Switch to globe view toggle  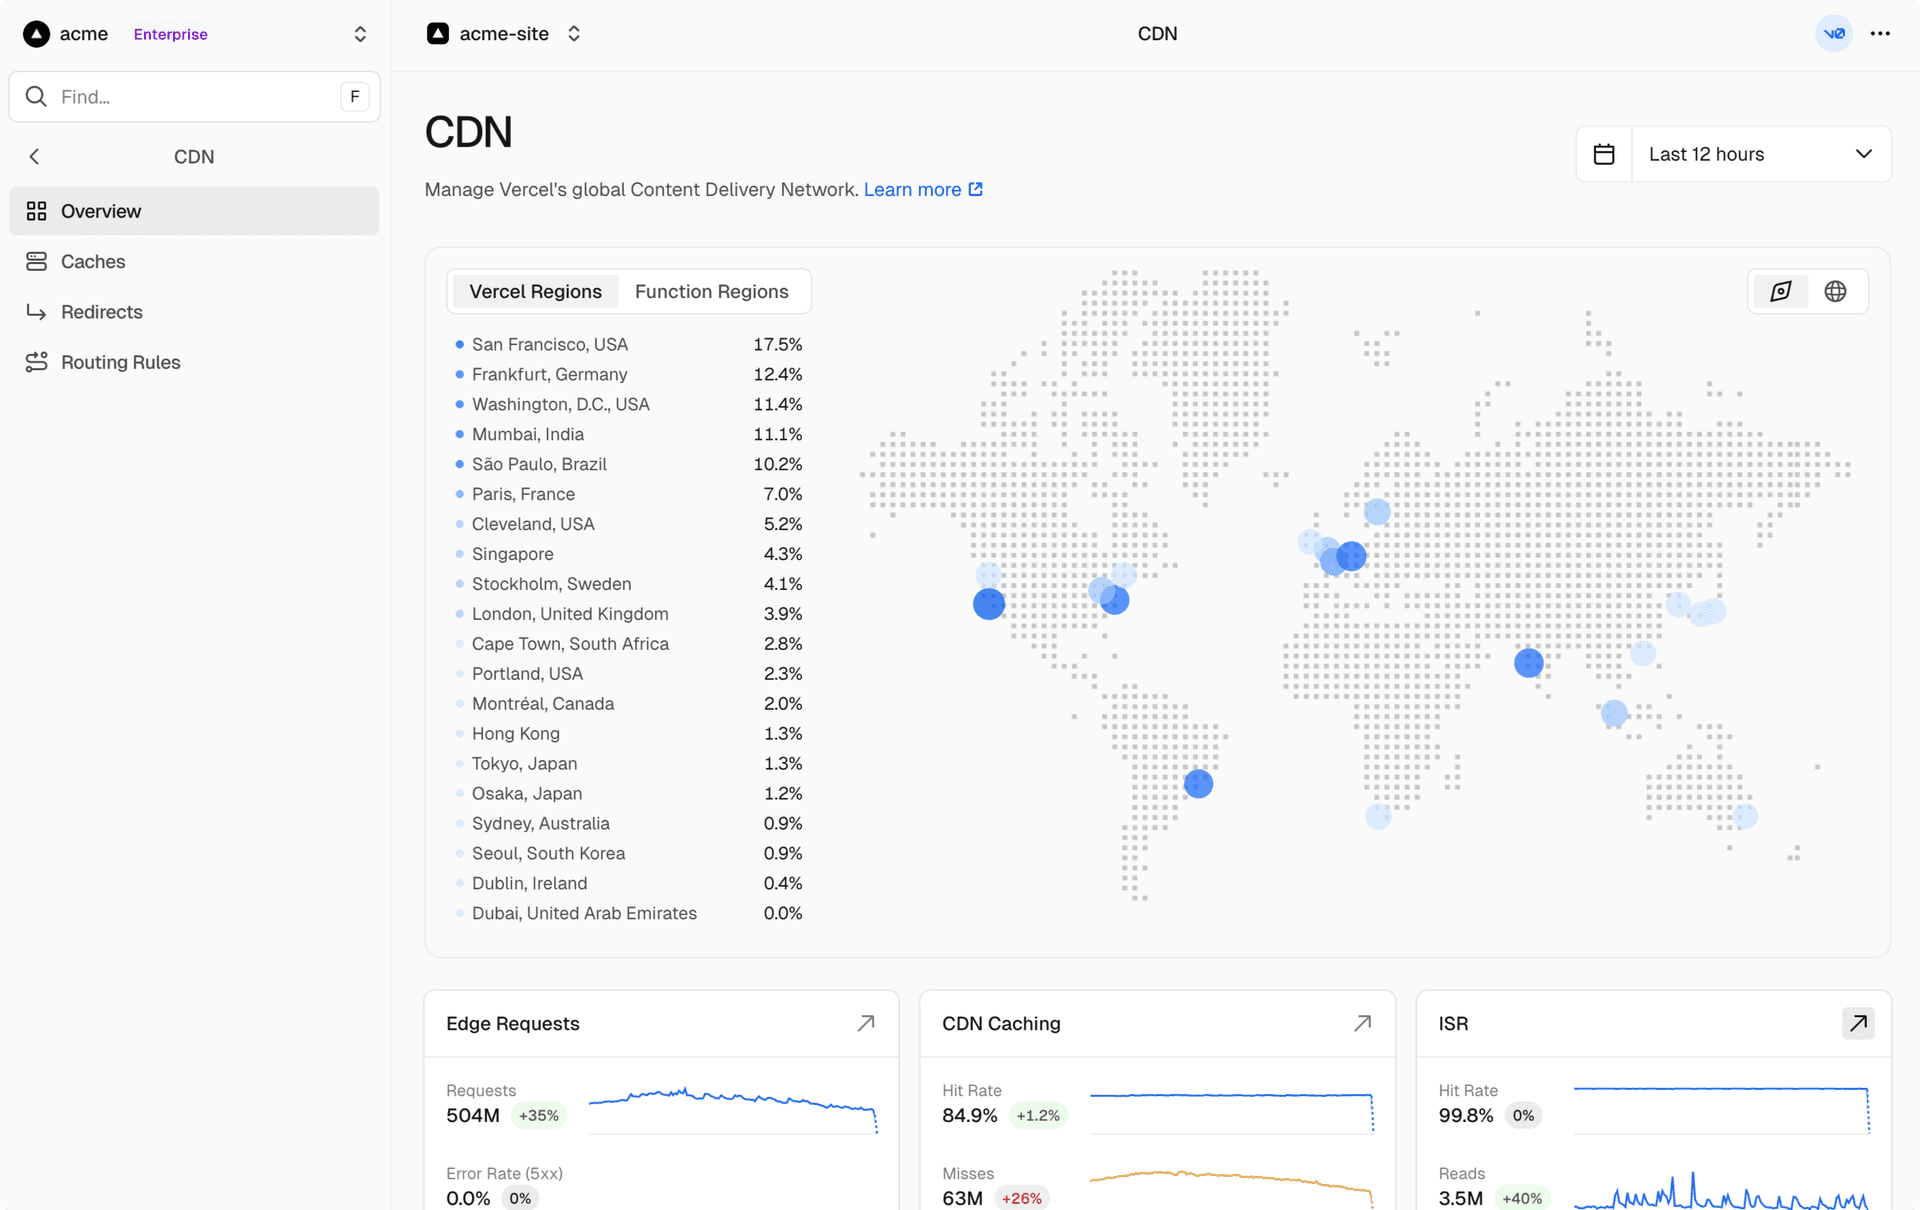pyautogui.click(x=1835, y=291)
